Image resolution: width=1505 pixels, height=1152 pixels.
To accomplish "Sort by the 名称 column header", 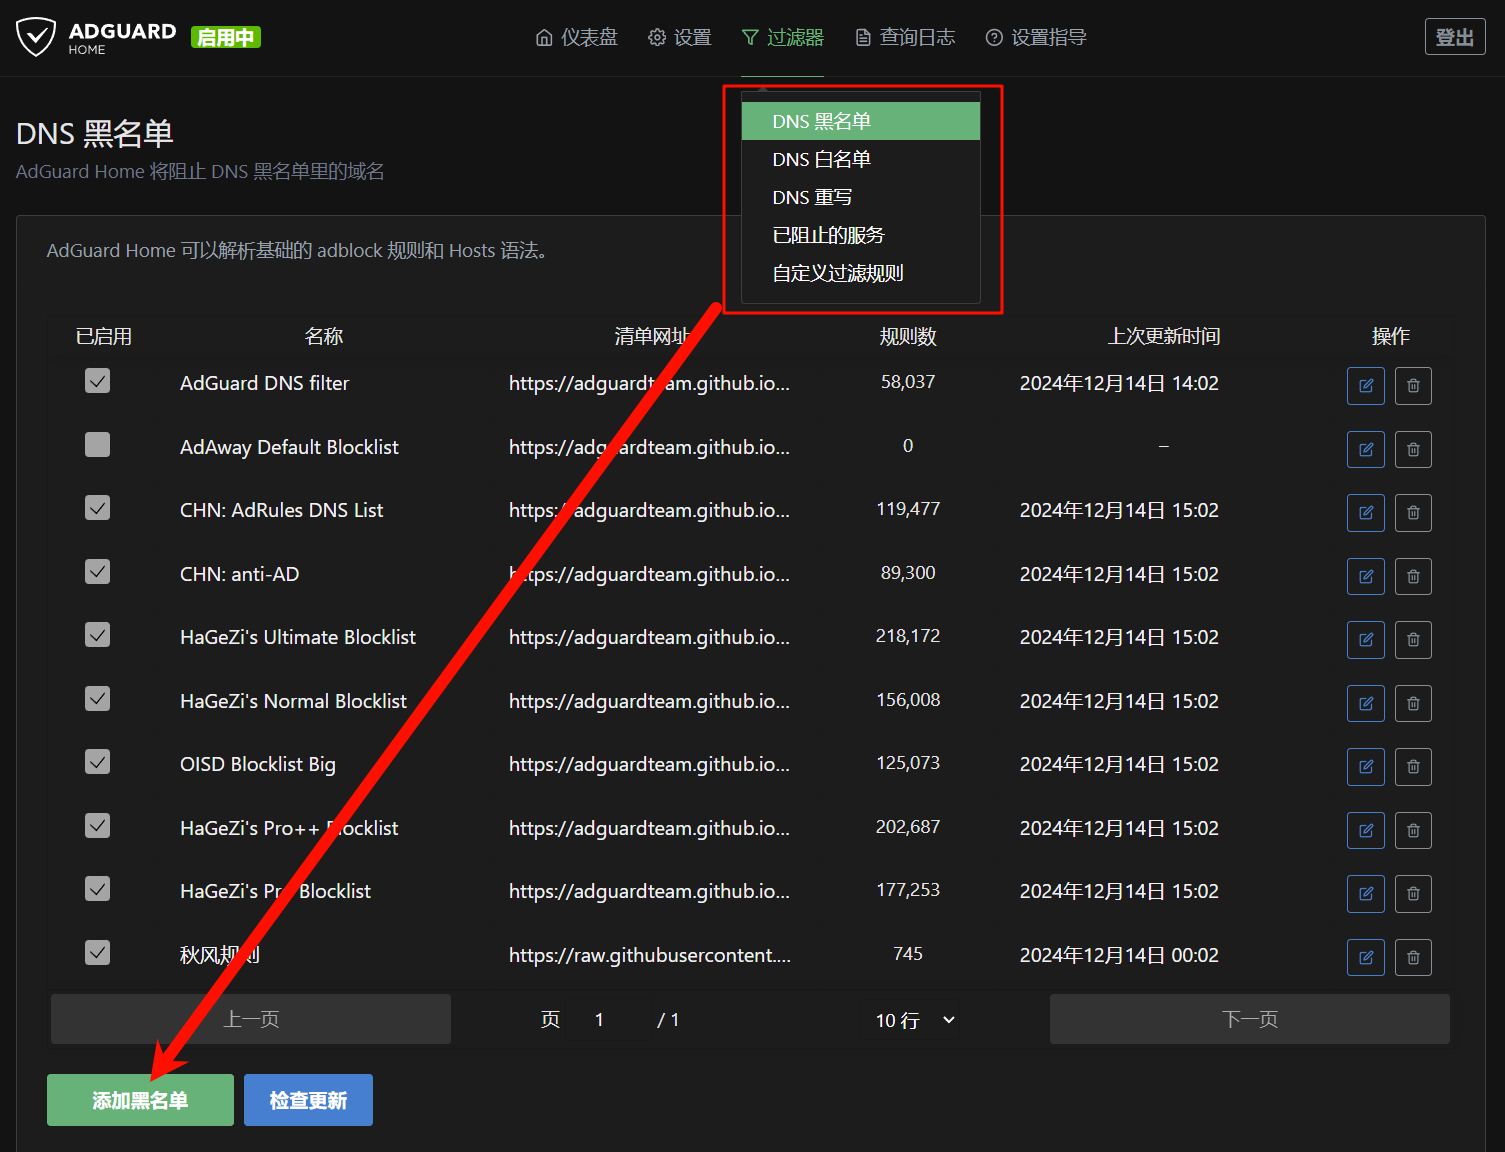I will (324, 336).
